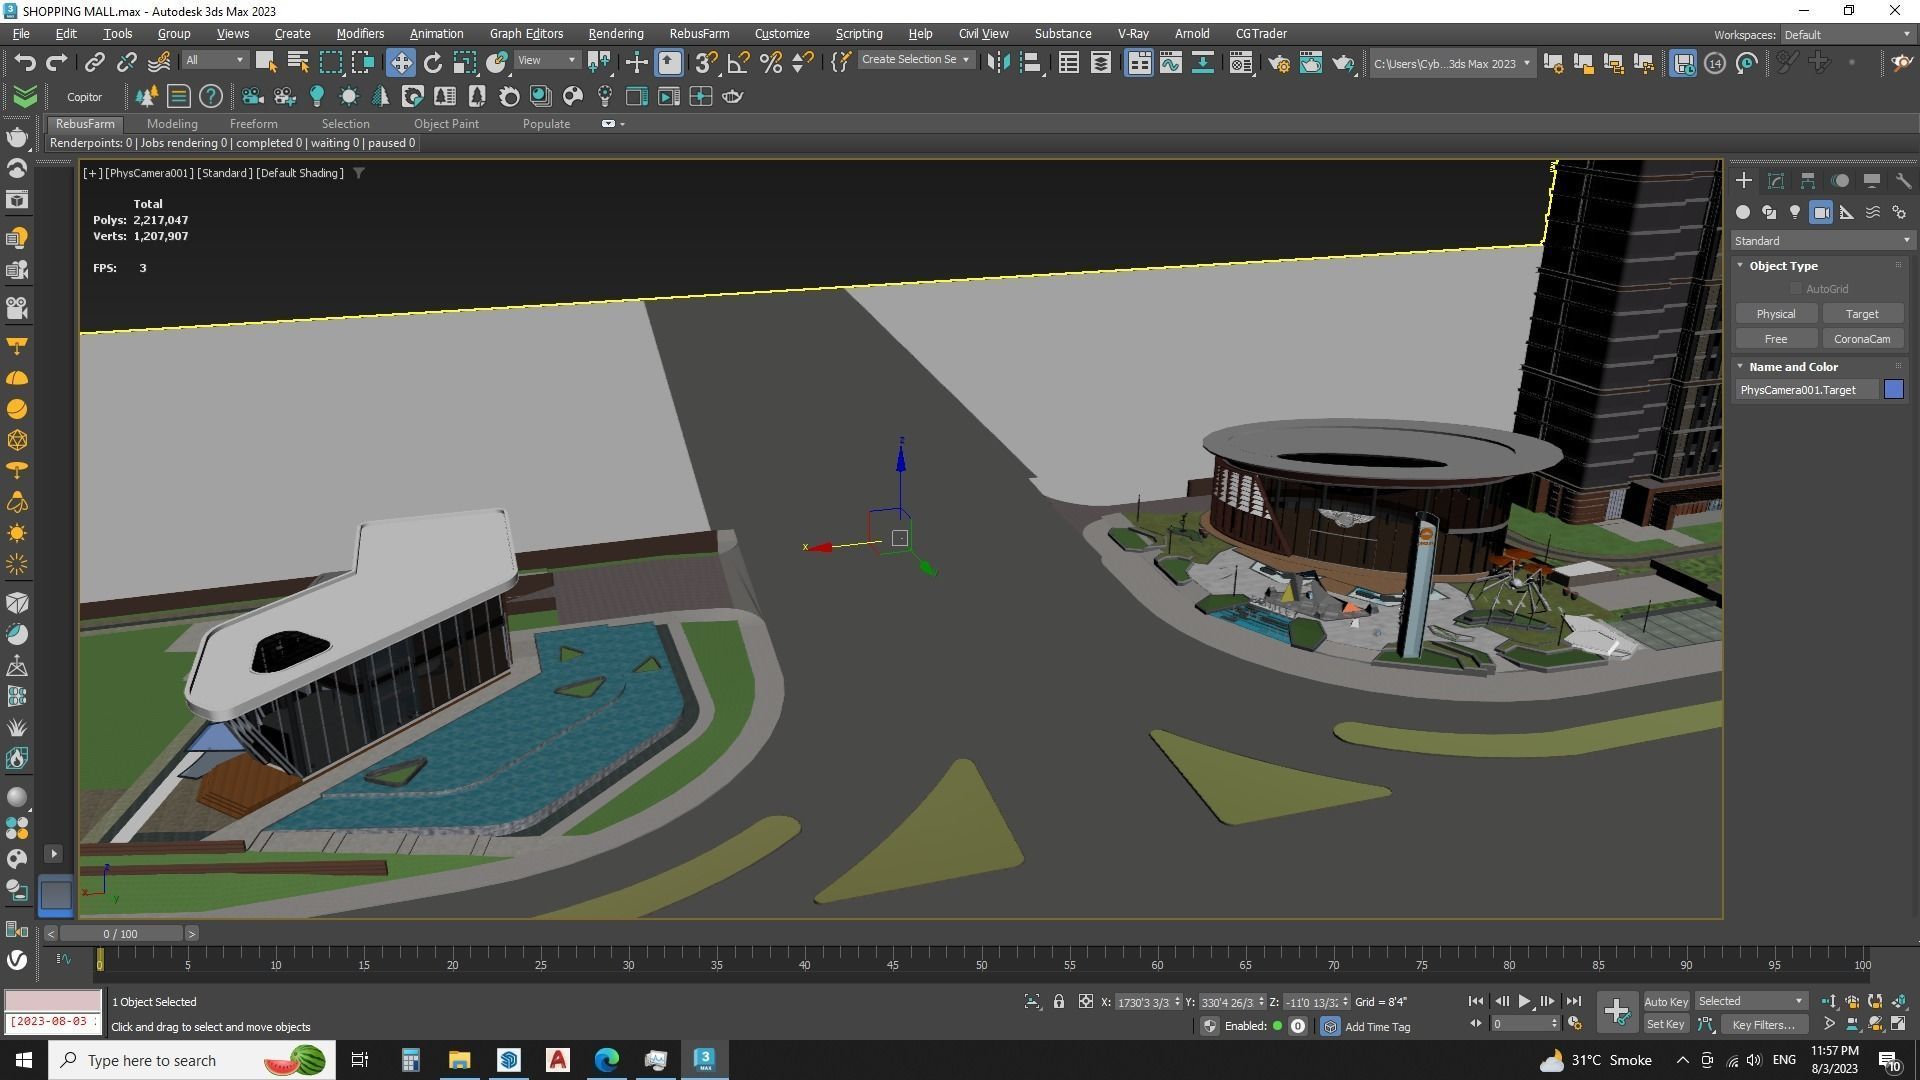This screenshot has height=1080, width=1920.
Task: Open the Modify command panel tab
Action: [x=1776, y=181]
